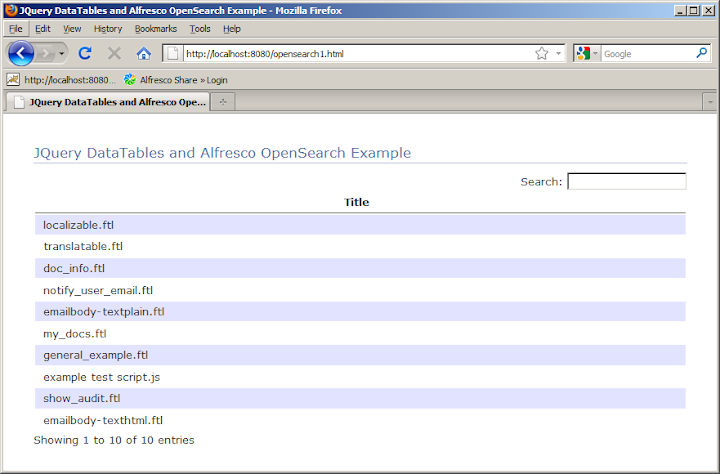Select the doc_info.ftl row
This screenshot has height=474, width=720.
360,268
